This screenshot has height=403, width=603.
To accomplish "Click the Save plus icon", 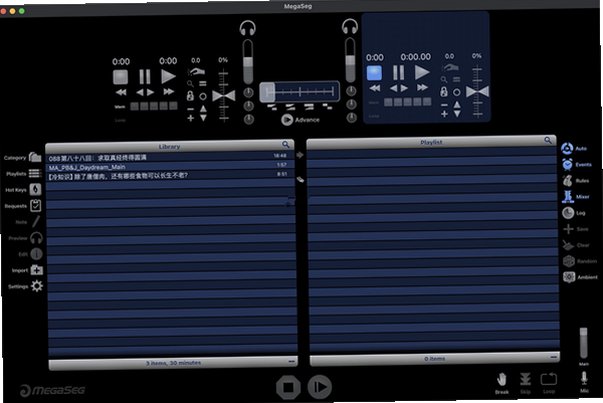I will pyautogui.click(x=568, y=229).
